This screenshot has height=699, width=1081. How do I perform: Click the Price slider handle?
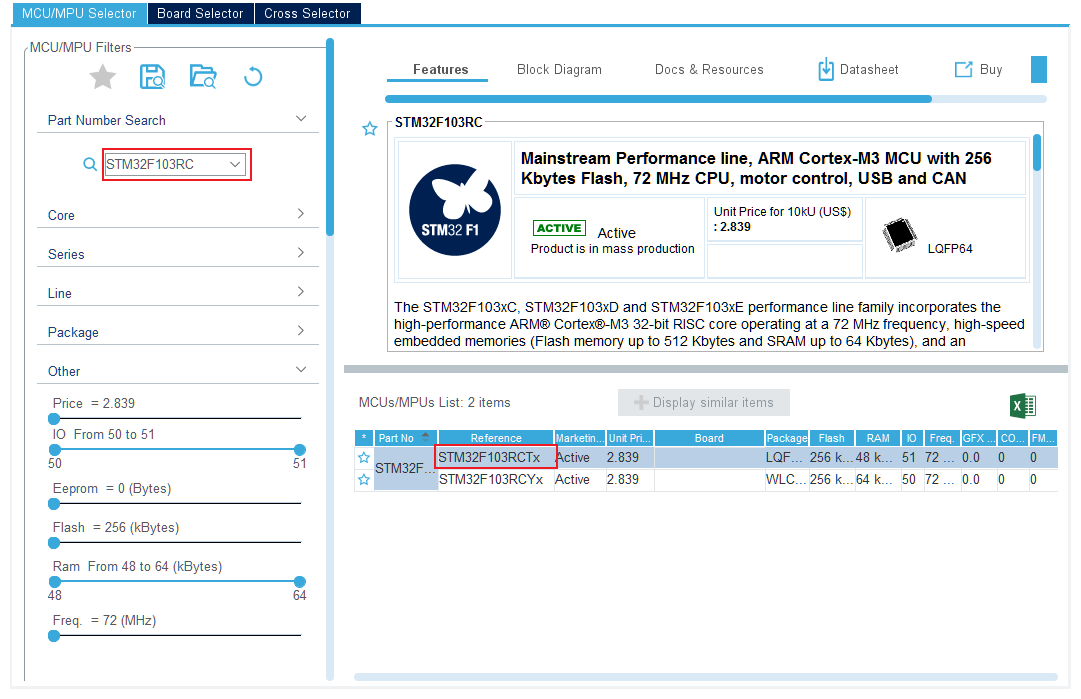click(54, 418)
